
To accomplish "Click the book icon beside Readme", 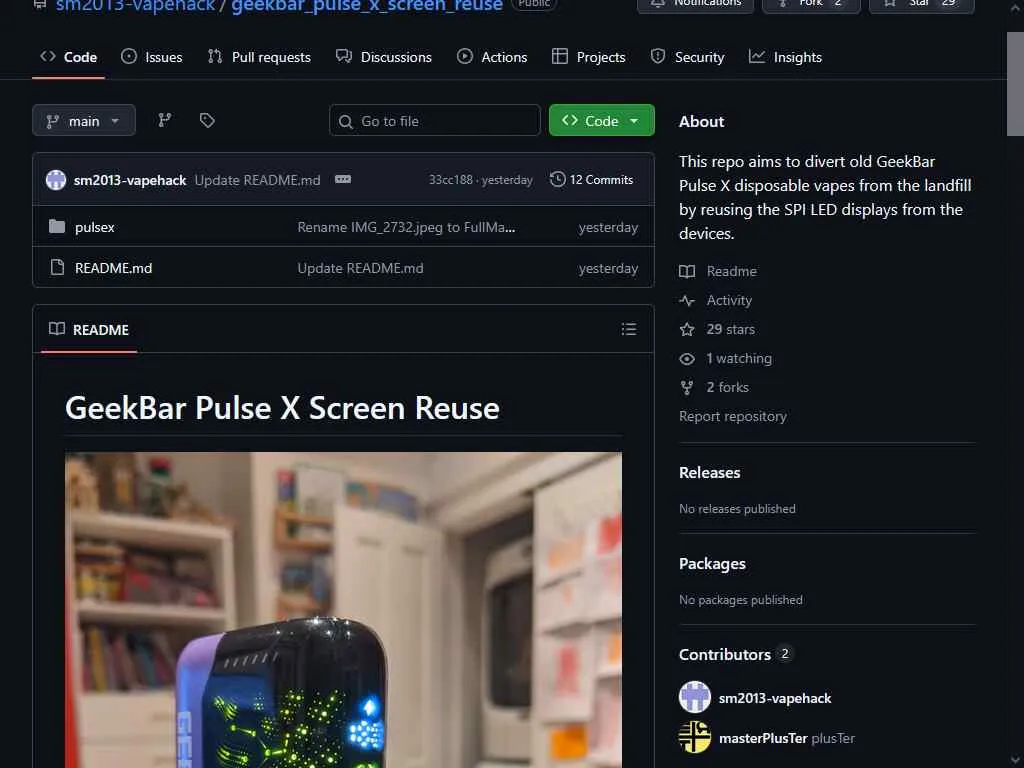I will 687,271.
